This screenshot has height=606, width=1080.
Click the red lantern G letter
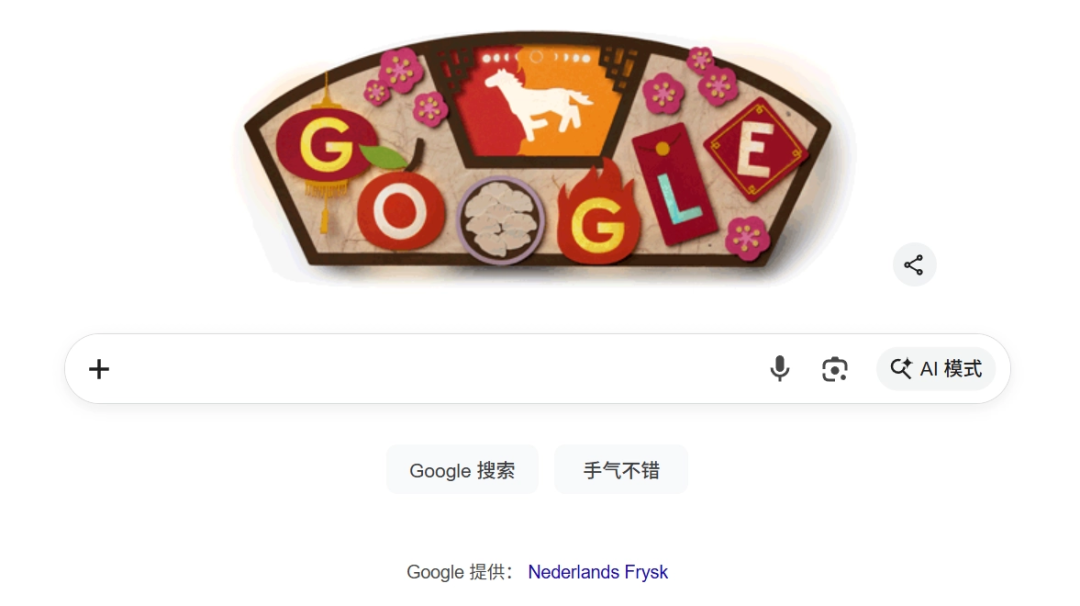point(324,143)
